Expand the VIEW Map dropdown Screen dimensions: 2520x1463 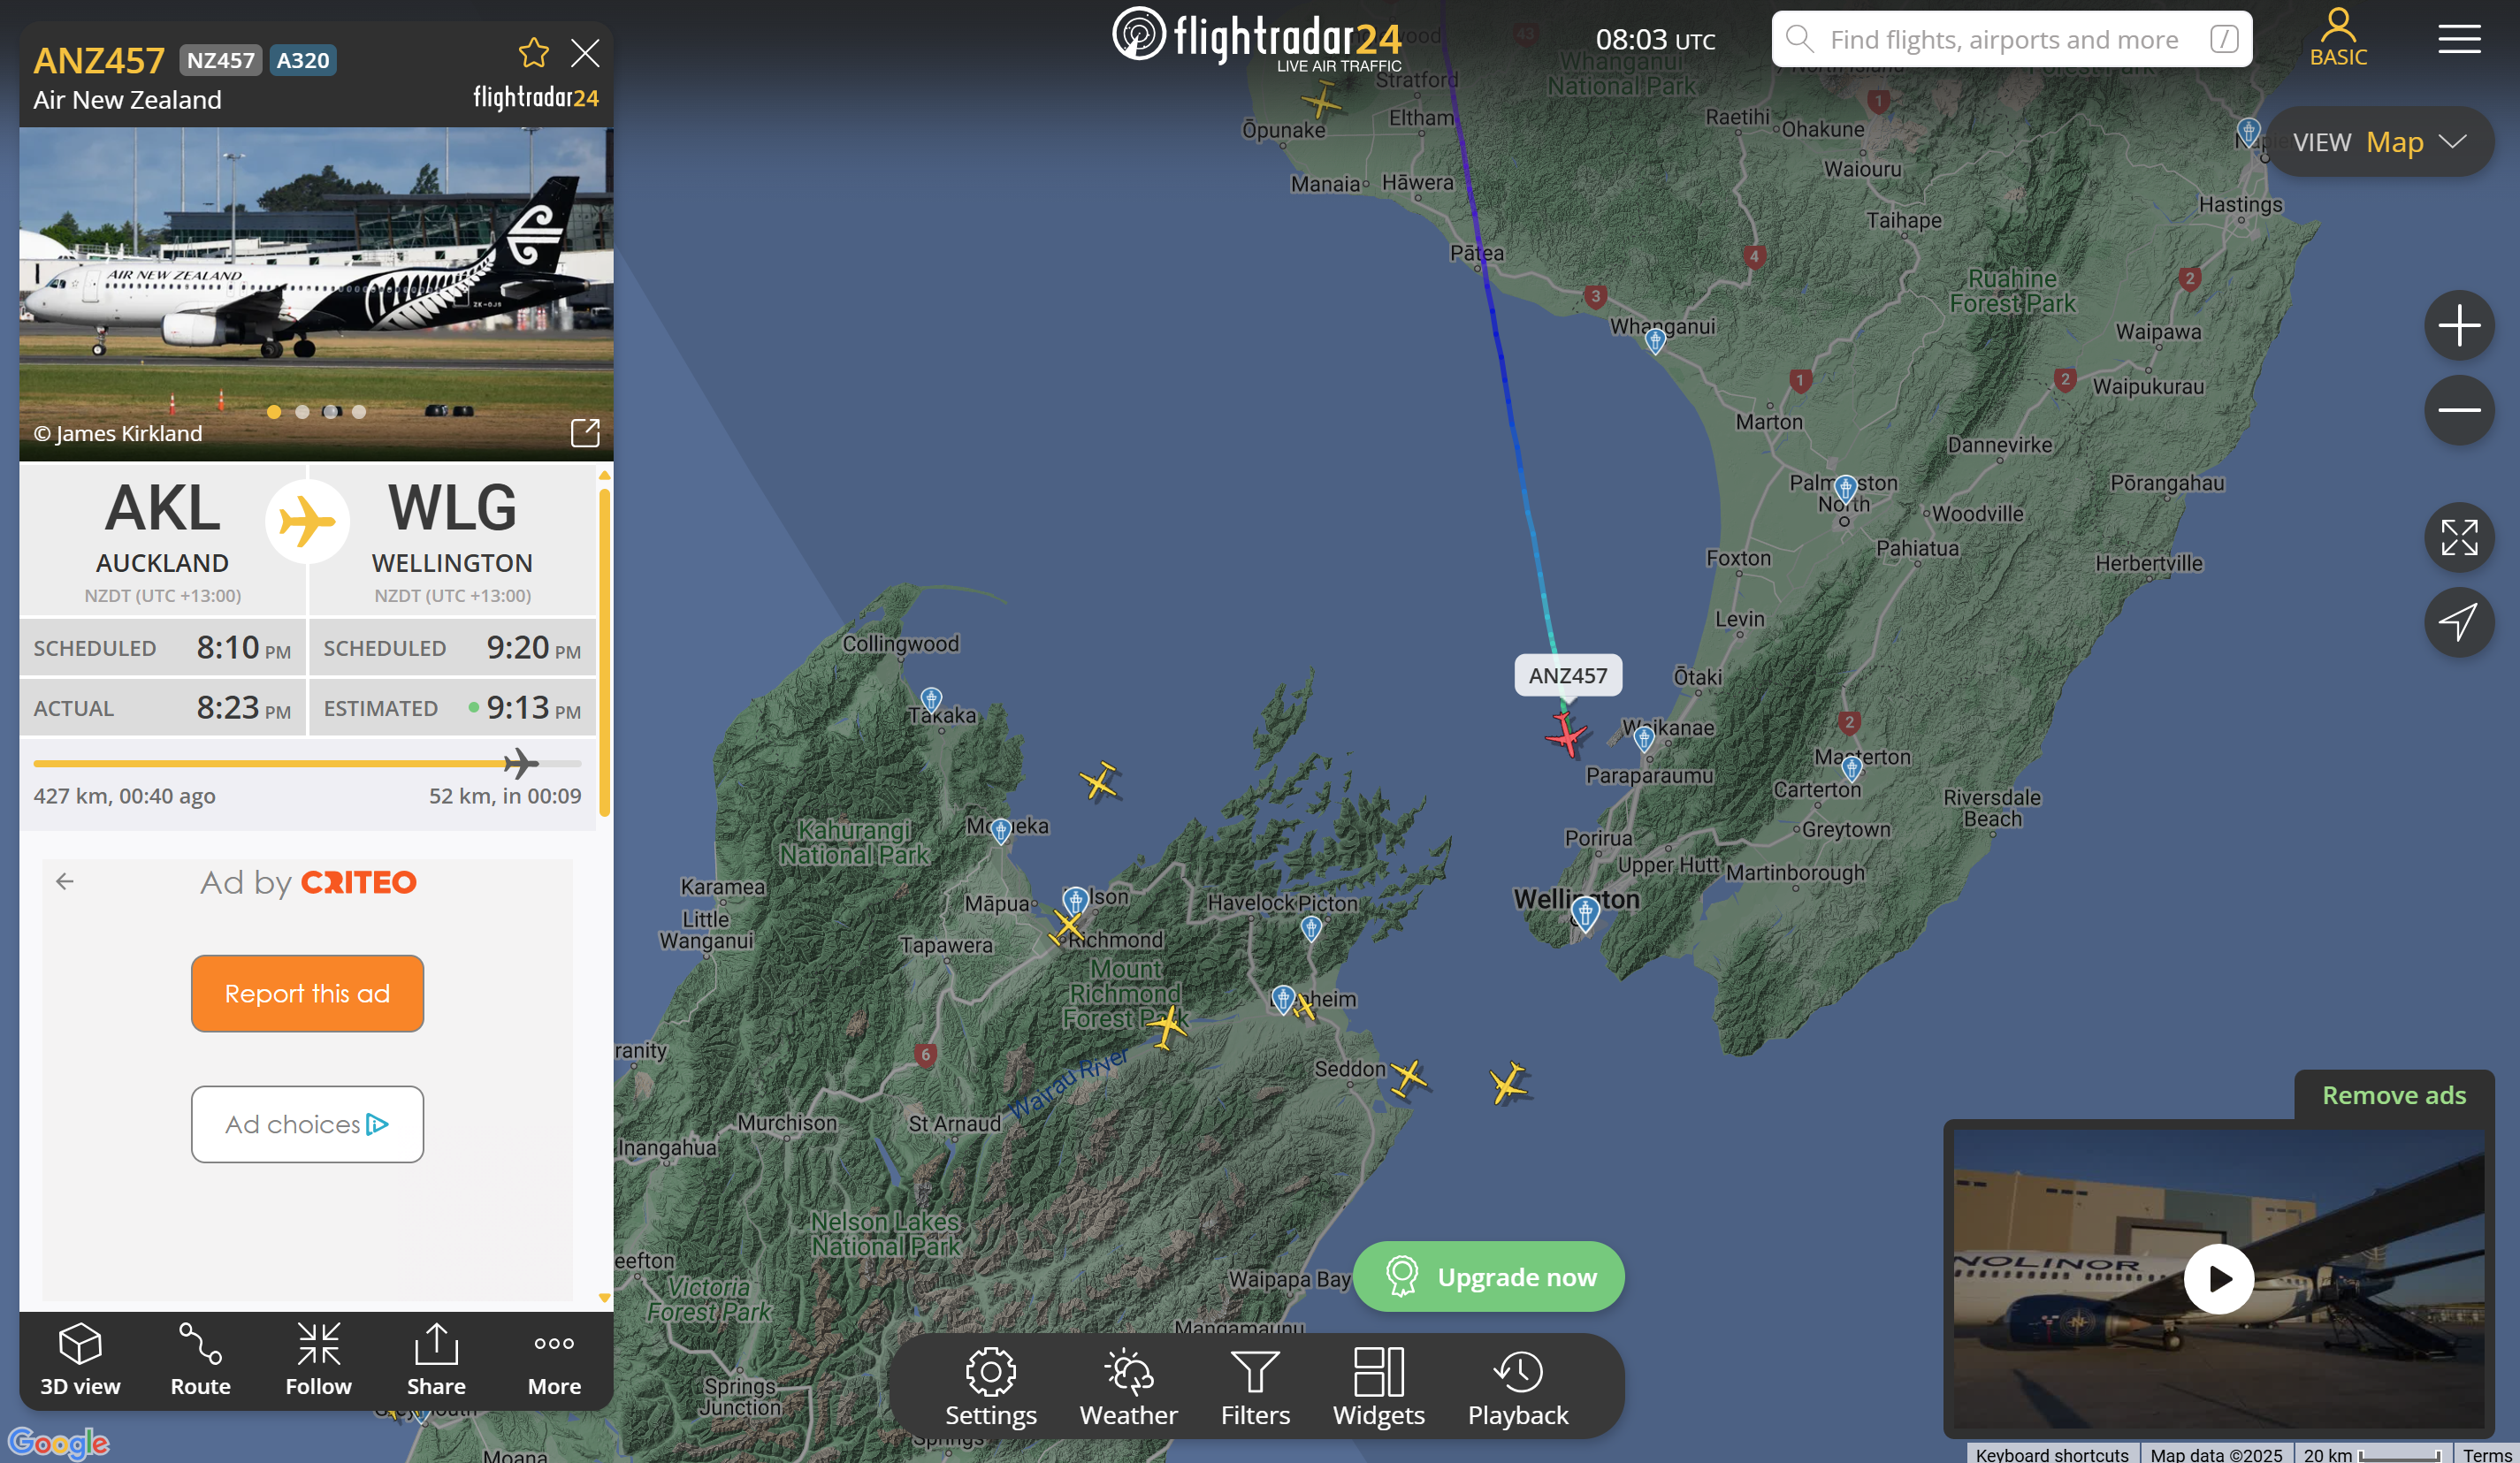(x=2380, y=142)
